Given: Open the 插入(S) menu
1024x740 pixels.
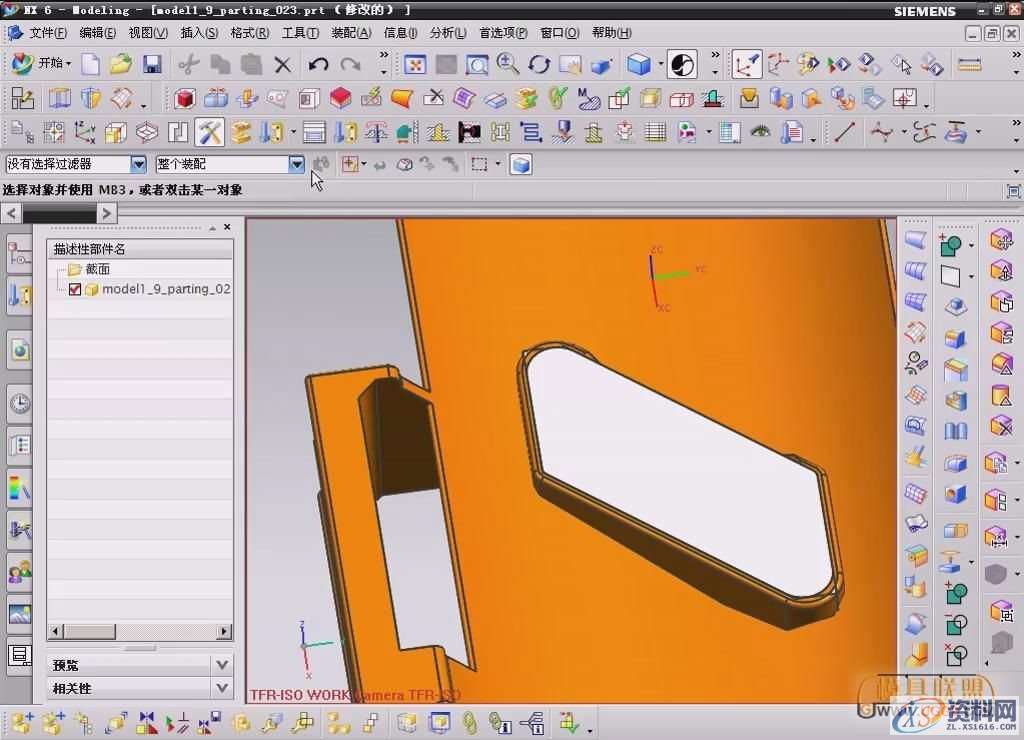Looking at the screenshot, I should point(199,33).
